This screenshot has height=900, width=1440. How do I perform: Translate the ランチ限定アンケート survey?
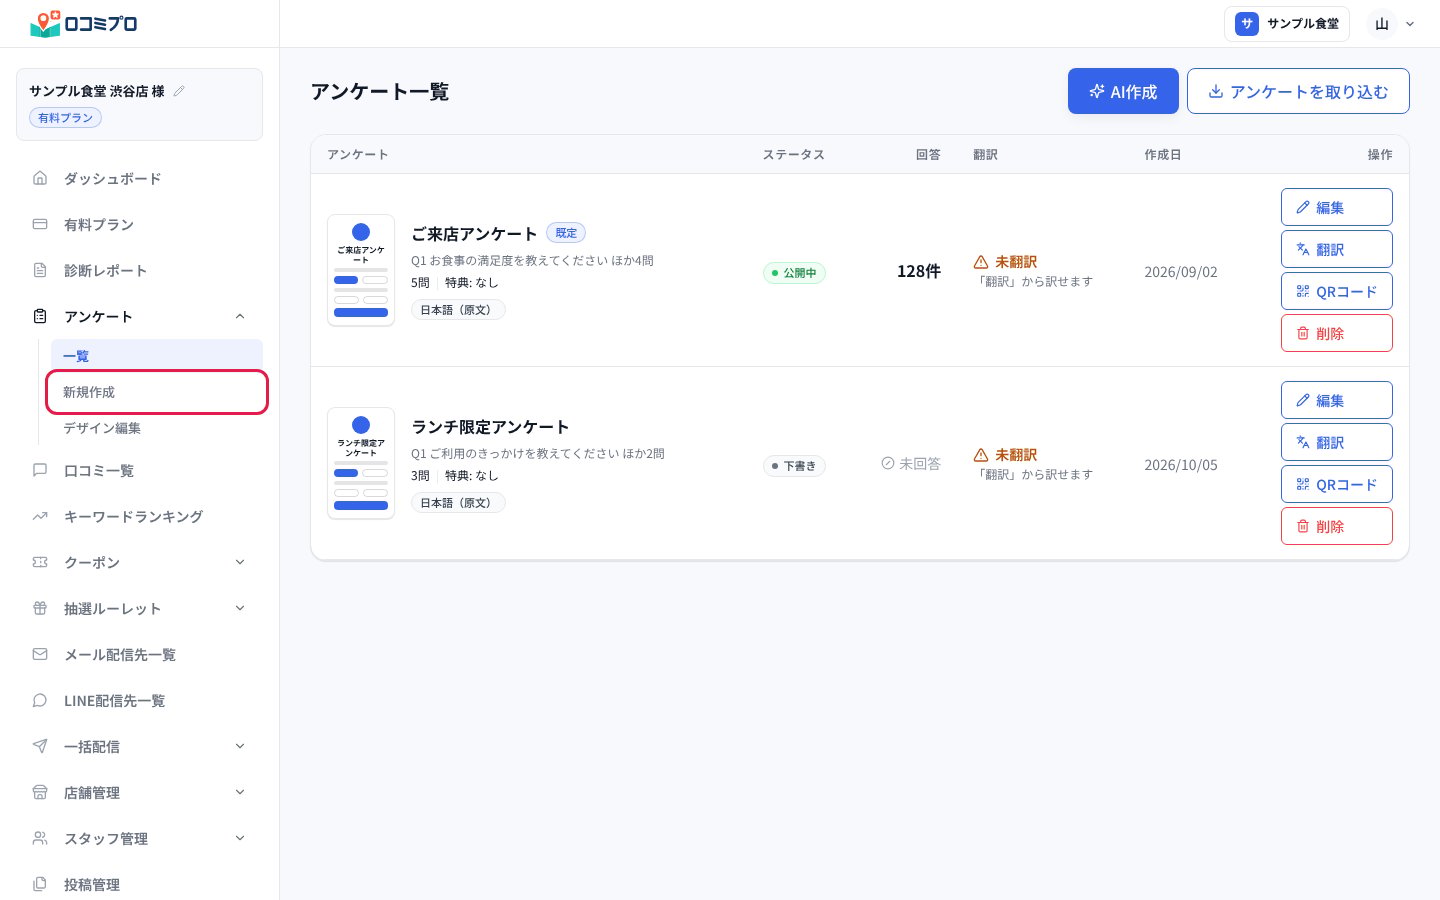(x=1336, y=442)
